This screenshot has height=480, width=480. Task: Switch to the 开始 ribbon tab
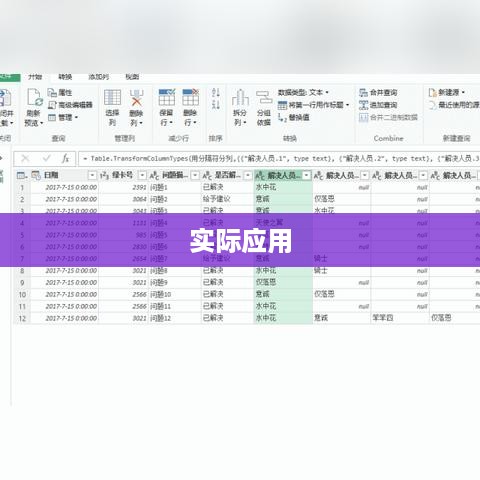[x=35, y=77]
